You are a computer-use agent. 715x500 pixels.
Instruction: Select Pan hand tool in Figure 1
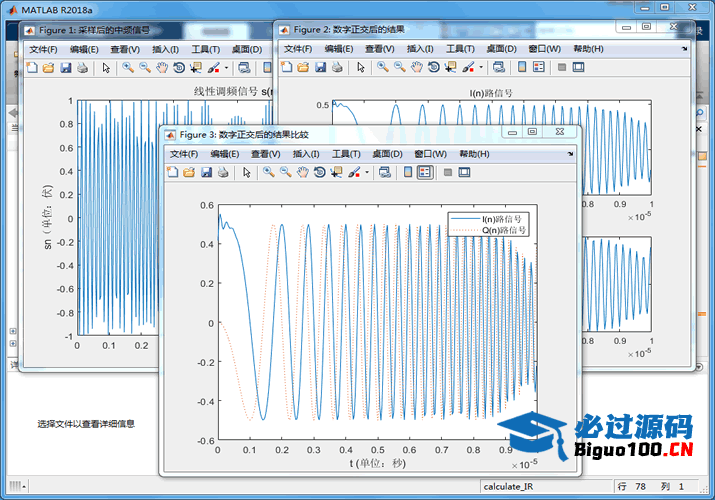[162, 68]
